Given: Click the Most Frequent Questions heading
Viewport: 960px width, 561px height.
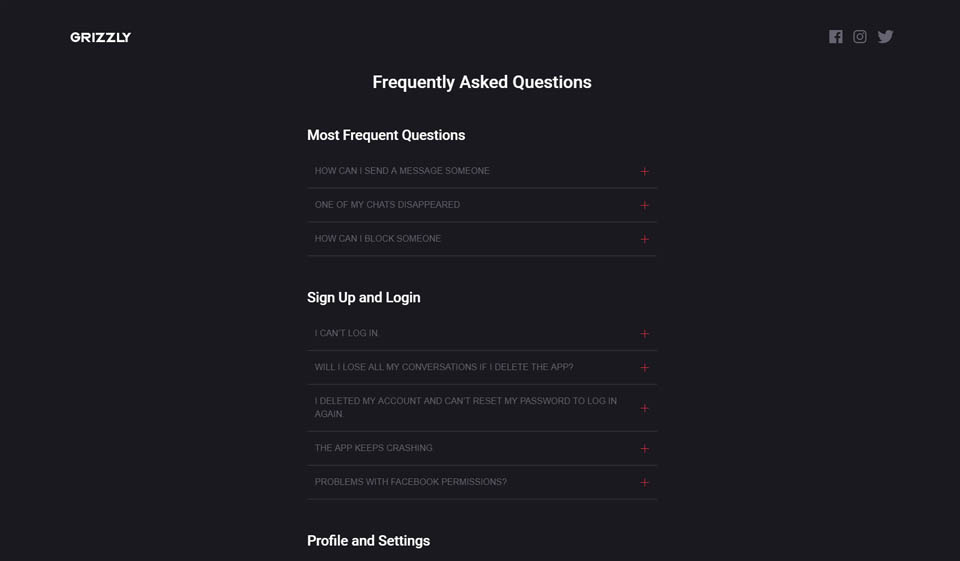Looking at the screenshot, I should [386, 135].
